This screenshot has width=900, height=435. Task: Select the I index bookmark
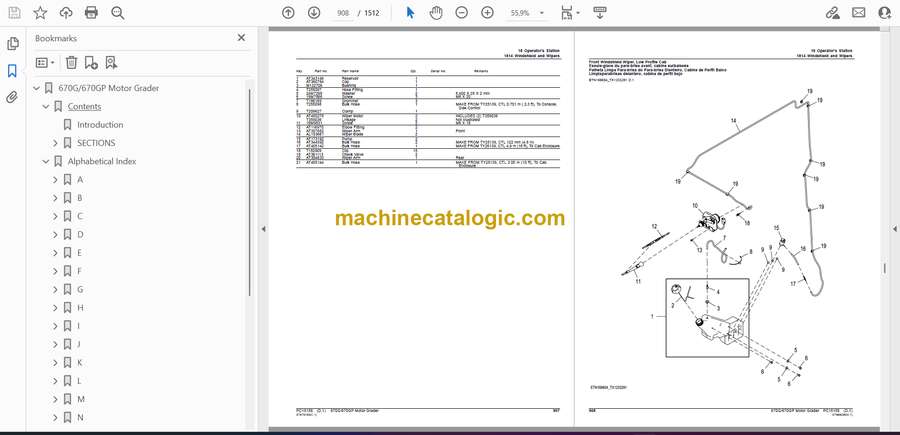(x=79, y=326)
